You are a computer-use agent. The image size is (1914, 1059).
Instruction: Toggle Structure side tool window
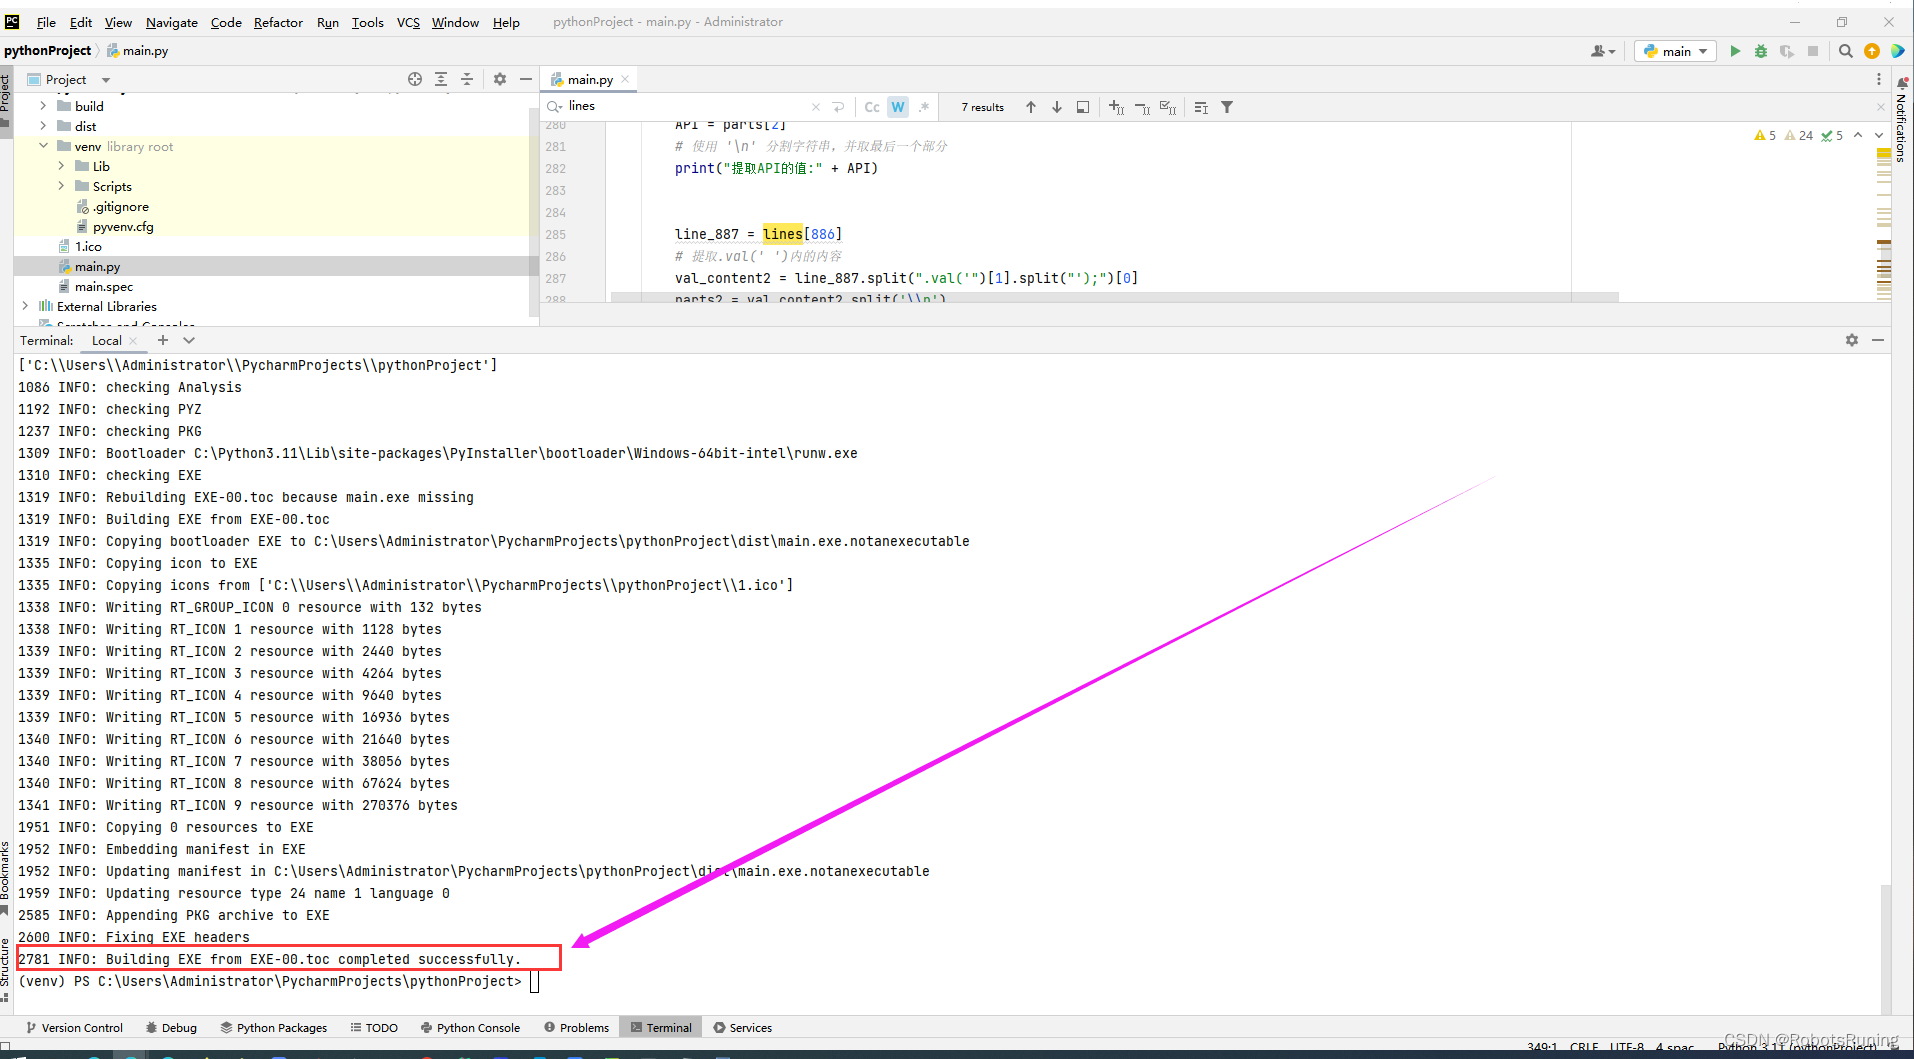5,968
